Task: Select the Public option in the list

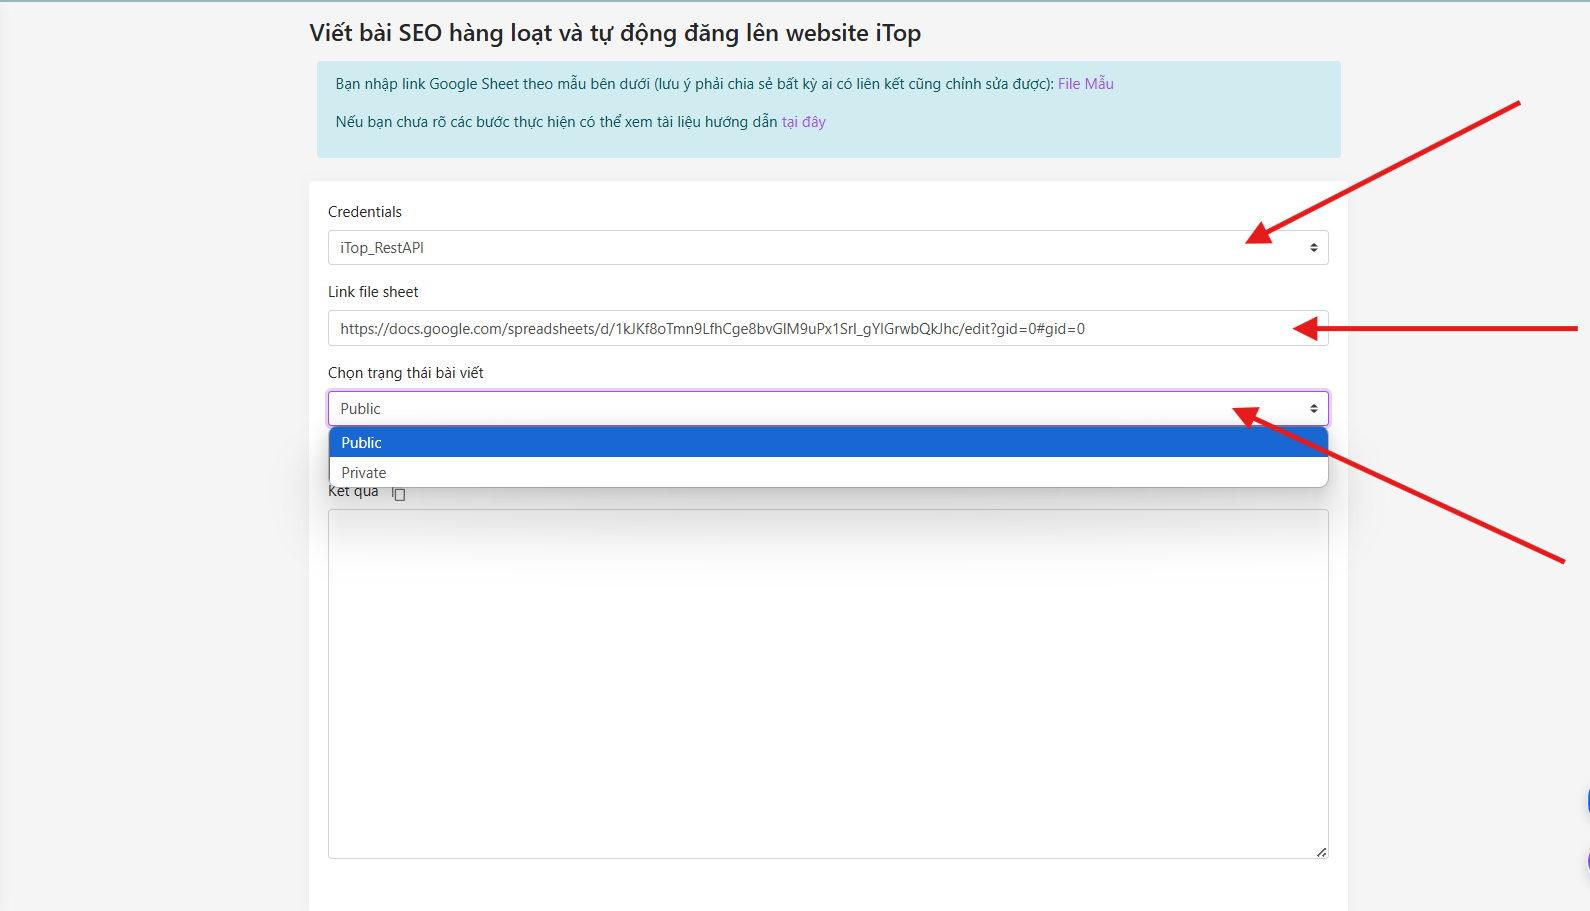Action: pos(827,443)
